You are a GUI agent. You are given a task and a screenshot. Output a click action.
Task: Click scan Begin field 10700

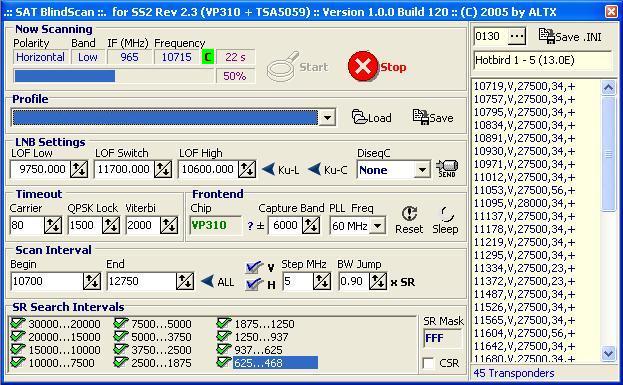47,281
